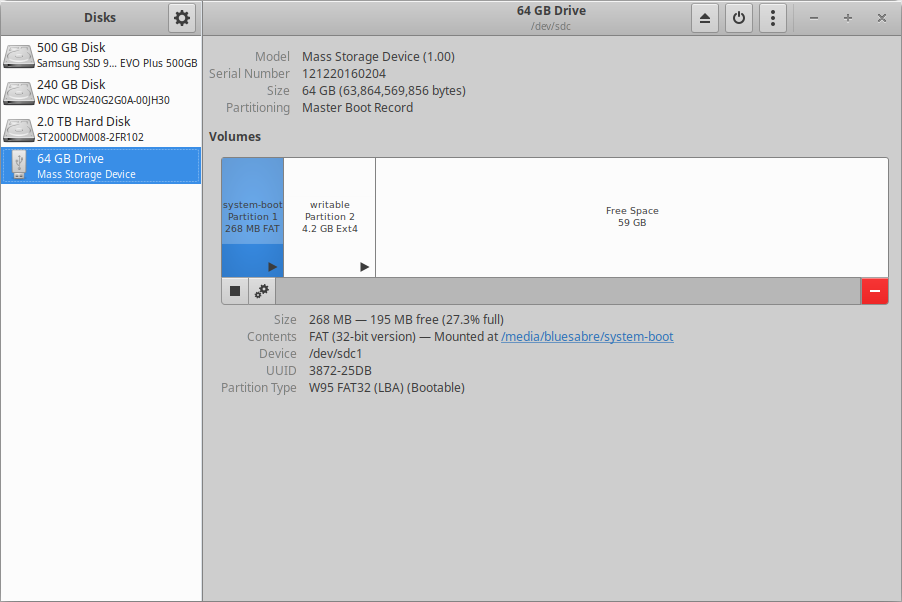Delete the selected partition with the red minus
The height and width of the screenshot is (602, 902).
tap(875, 291)
